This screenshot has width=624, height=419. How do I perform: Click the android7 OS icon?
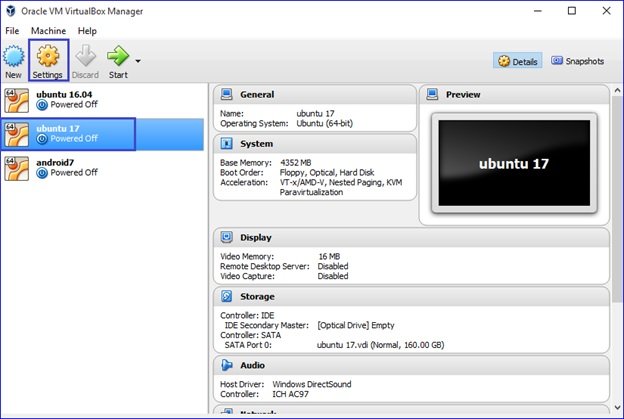click(16, 168)
